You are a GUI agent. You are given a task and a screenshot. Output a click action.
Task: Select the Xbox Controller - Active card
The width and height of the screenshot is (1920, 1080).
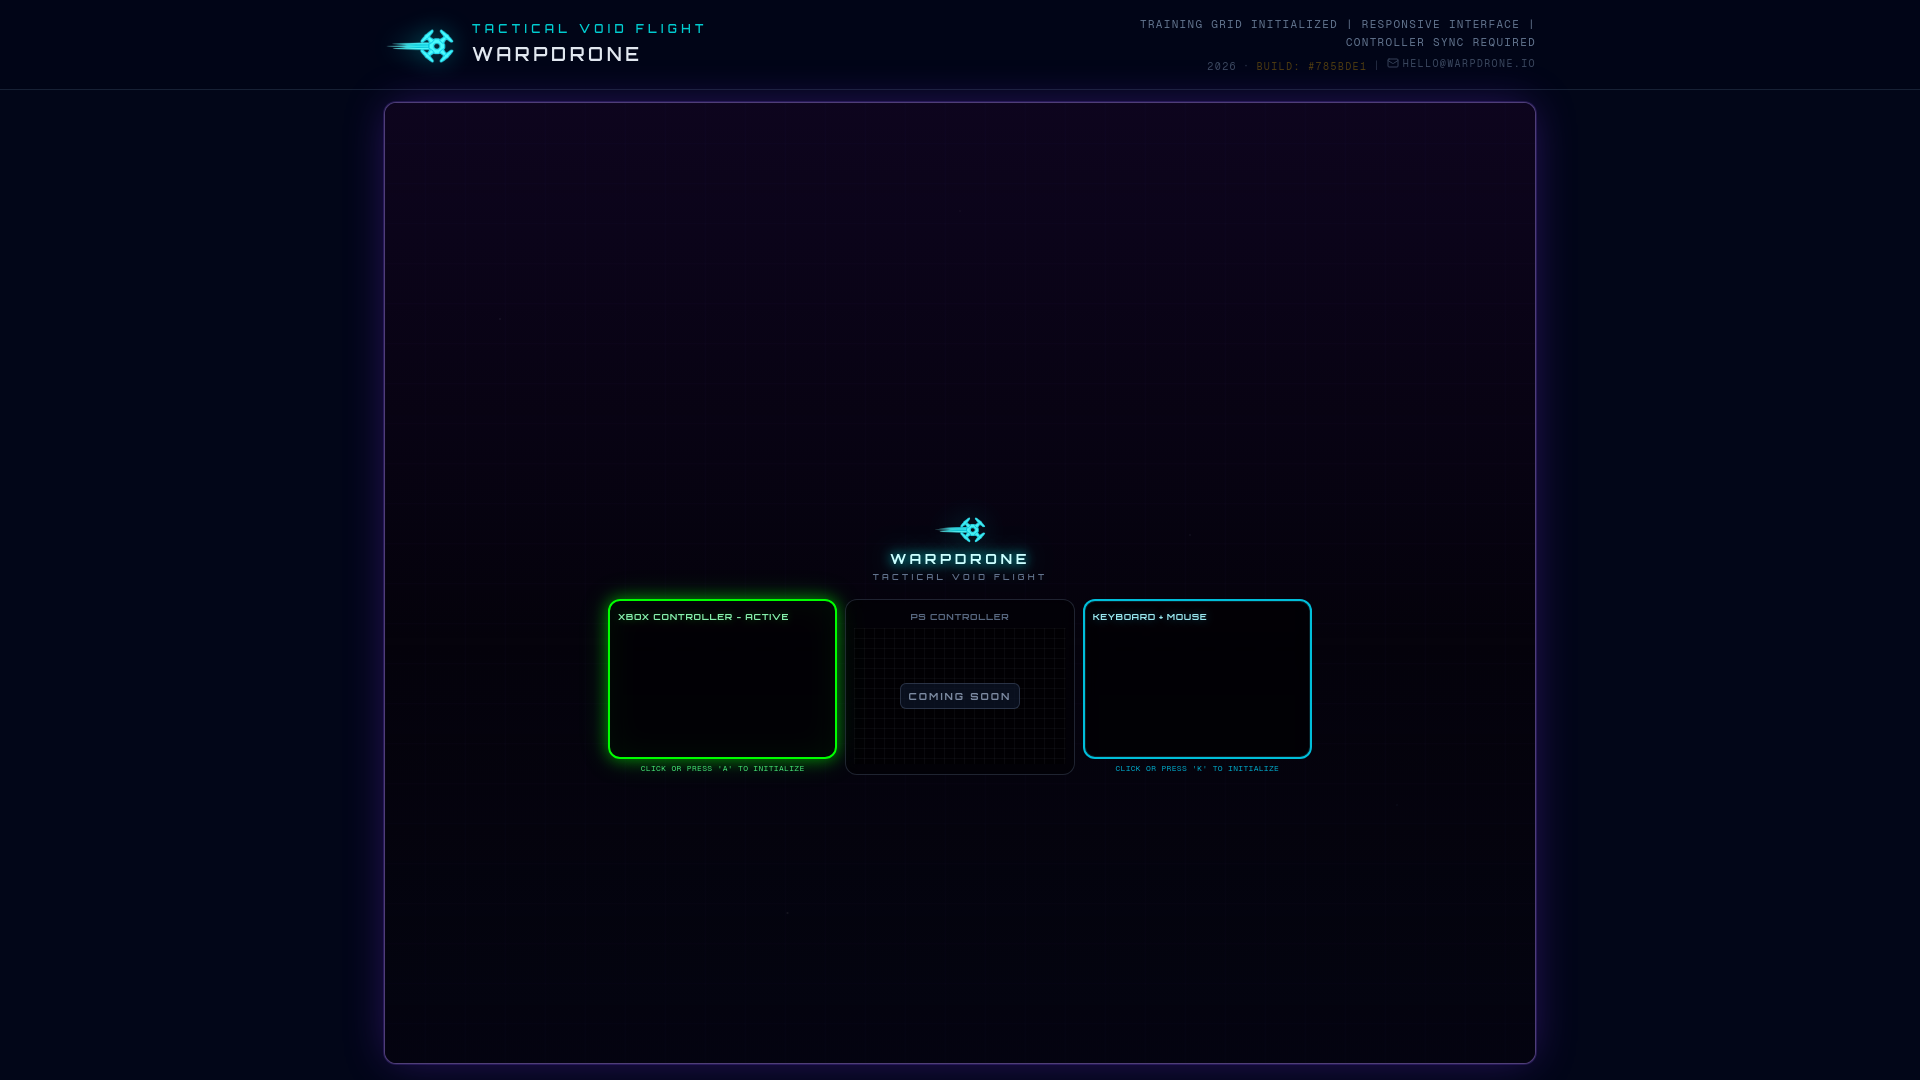coord(722,679)
